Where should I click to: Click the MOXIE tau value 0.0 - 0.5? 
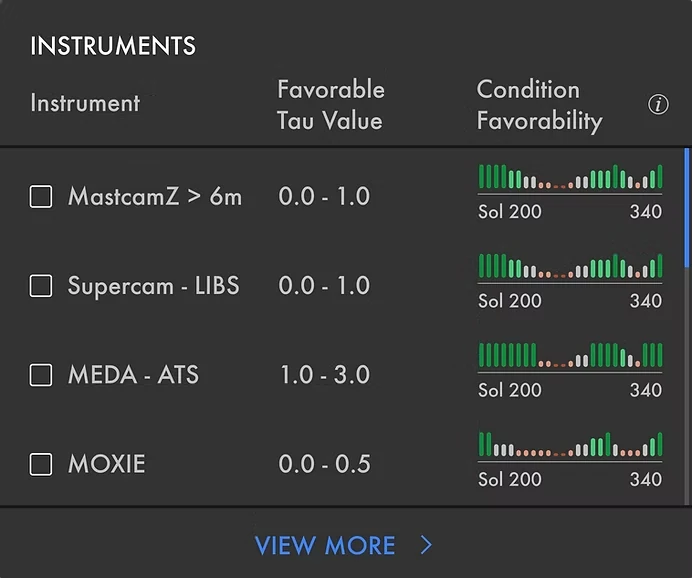click(x=324, y=464)
